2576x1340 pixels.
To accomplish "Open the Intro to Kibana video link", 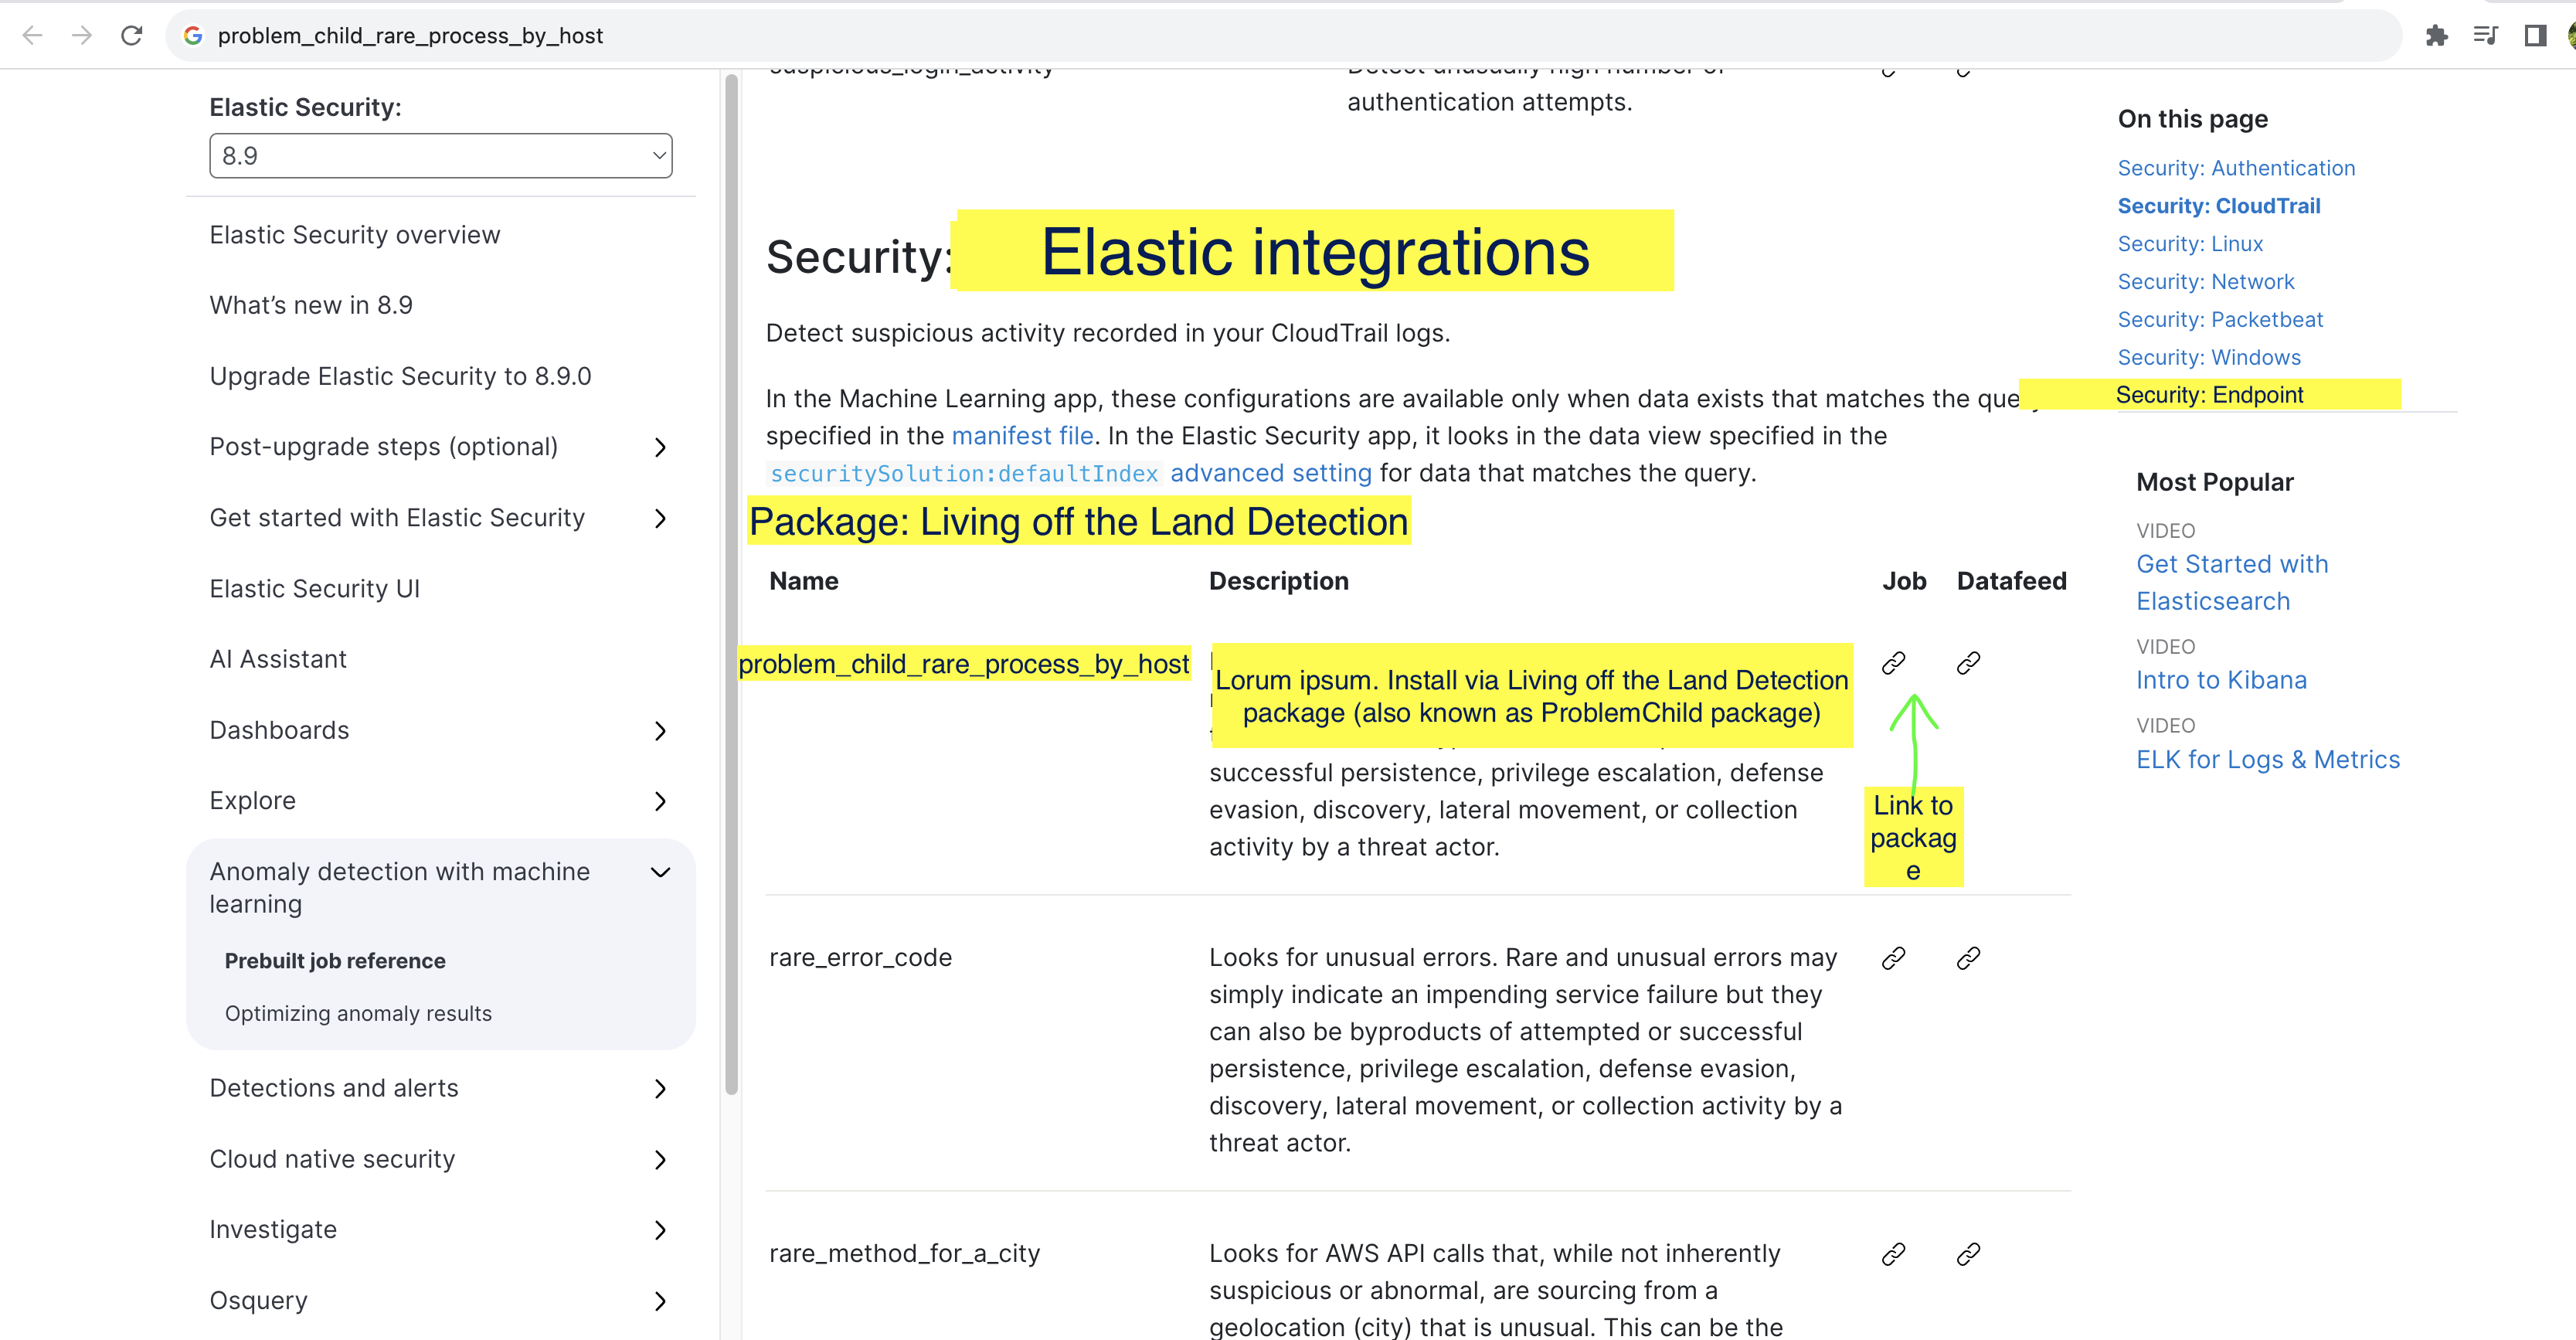I will pyautogui.click(x=2222, y=679).
